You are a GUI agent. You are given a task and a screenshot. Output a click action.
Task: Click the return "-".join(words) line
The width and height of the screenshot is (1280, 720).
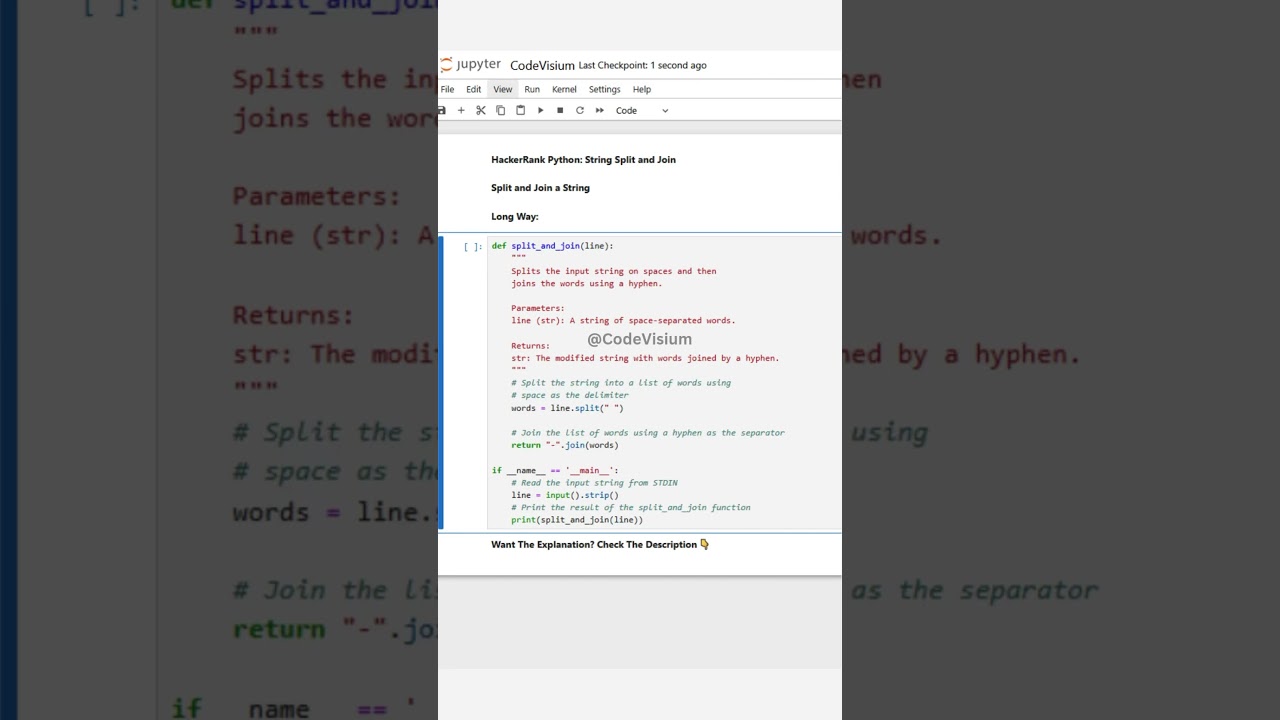click(x=565, y=445)
